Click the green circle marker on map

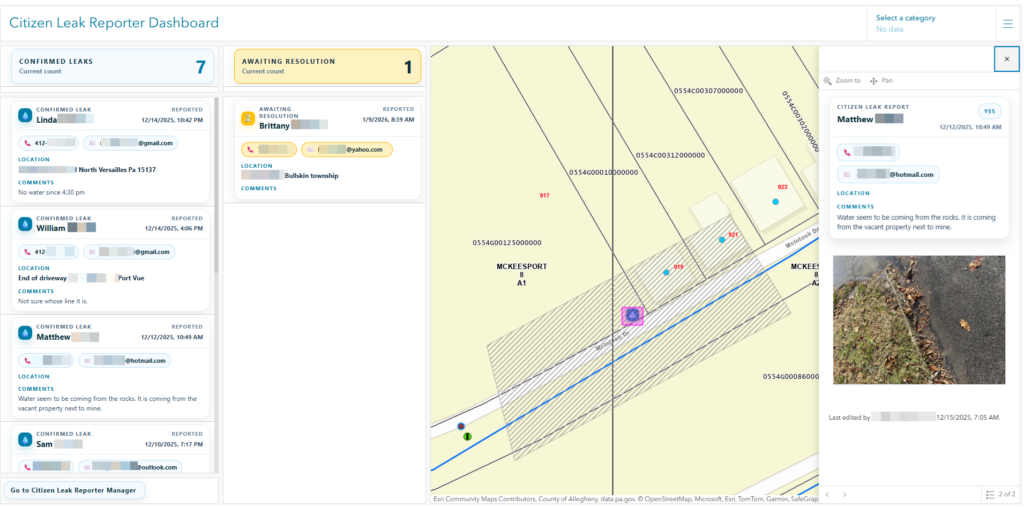tap(467, 436)
